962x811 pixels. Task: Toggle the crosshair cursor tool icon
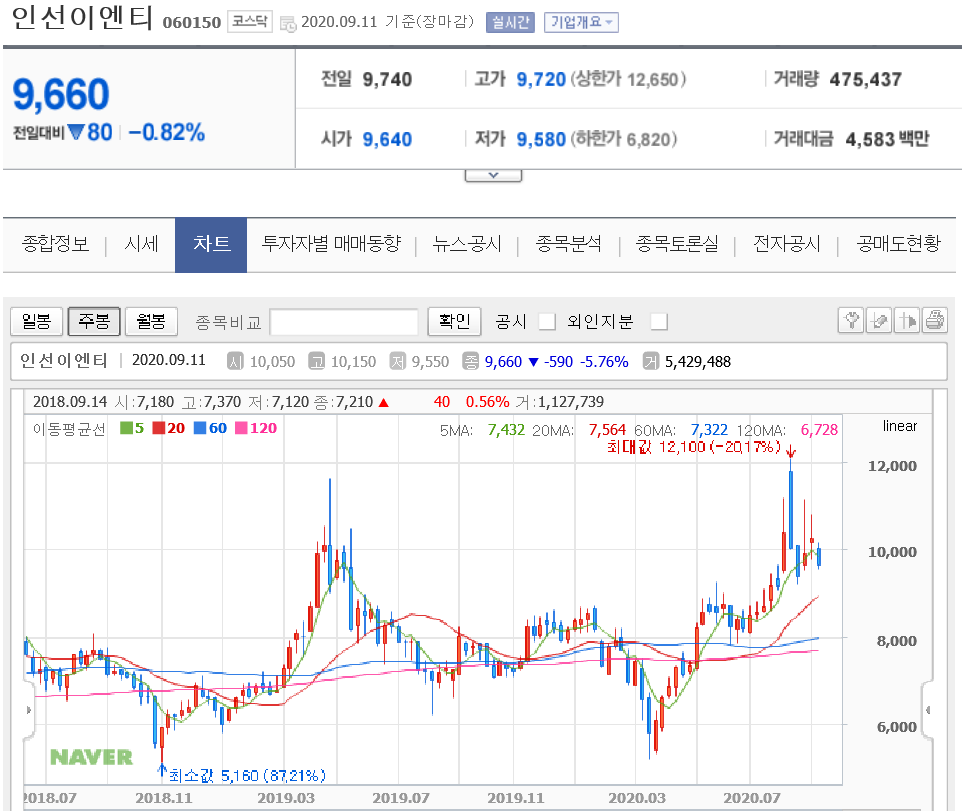[907, 320]
